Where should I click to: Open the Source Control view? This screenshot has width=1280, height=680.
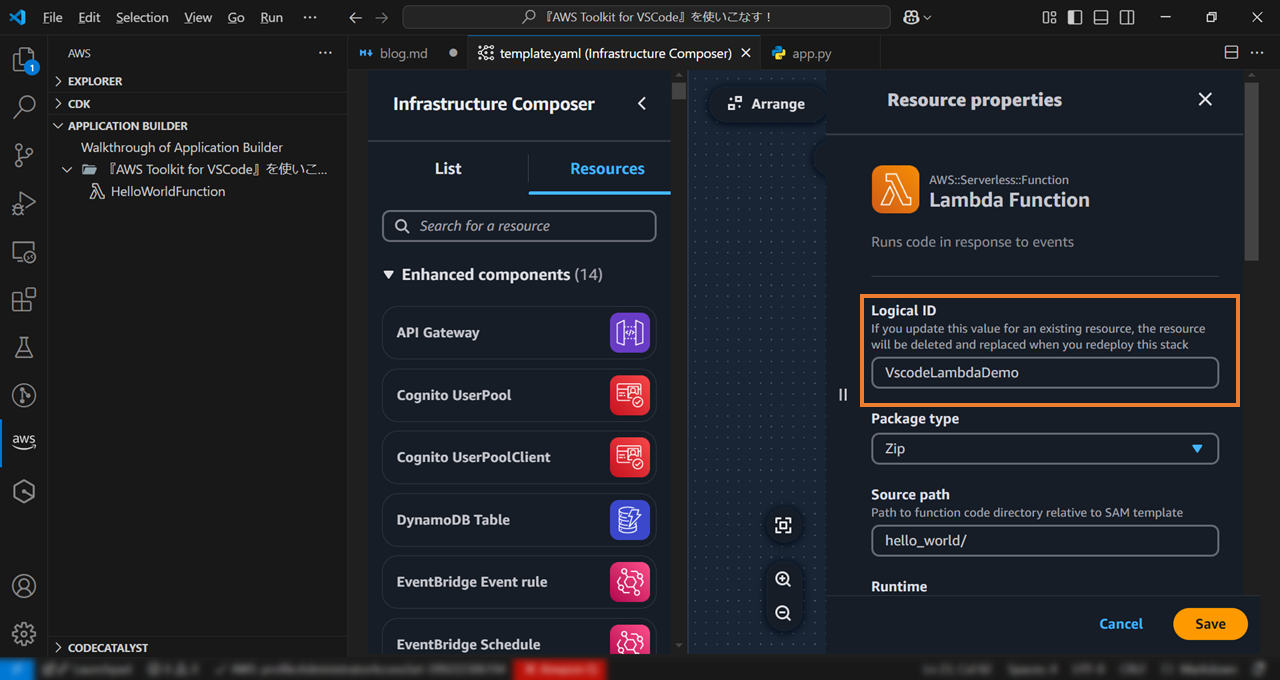point(23,156)
